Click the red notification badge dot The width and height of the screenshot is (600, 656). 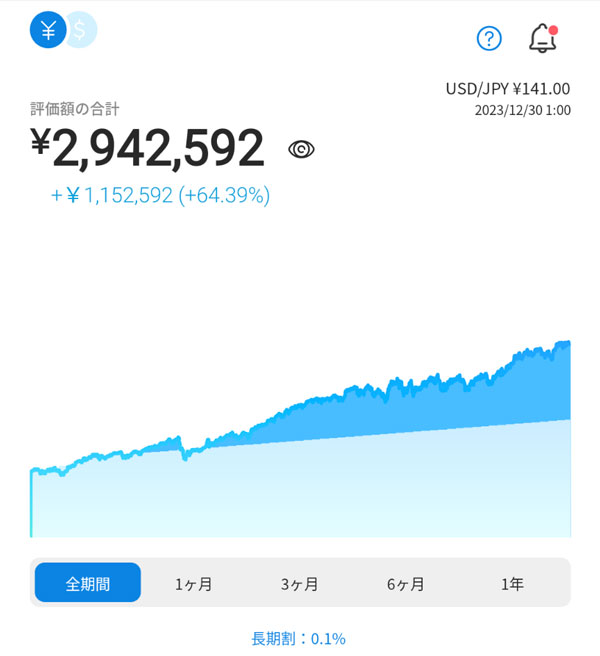[x=553, y=29]
